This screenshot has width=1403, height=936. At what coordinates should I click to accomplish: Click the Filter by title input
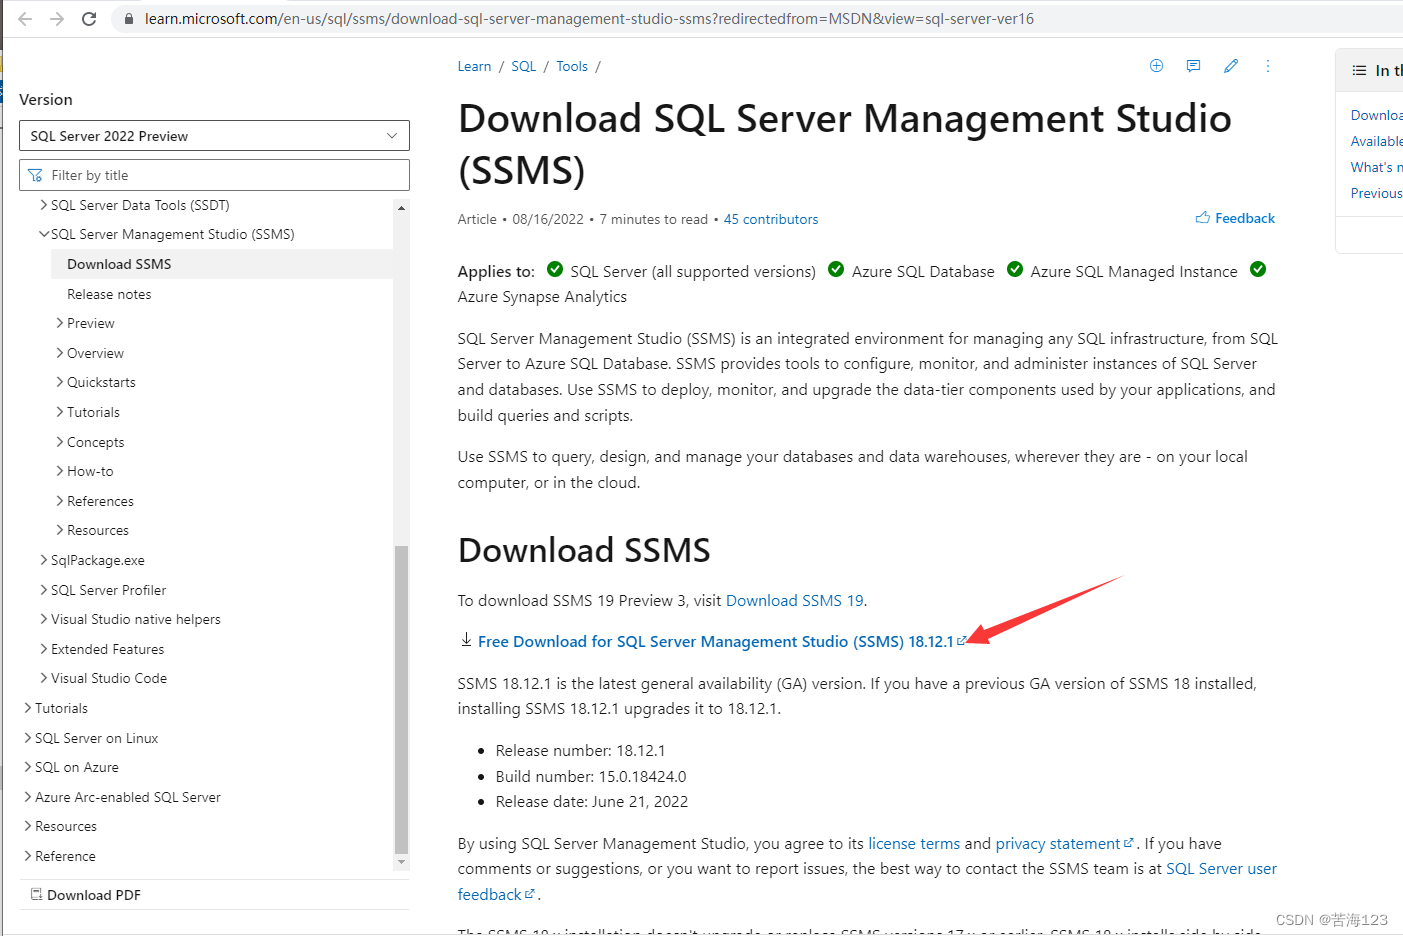click(214, 175)
